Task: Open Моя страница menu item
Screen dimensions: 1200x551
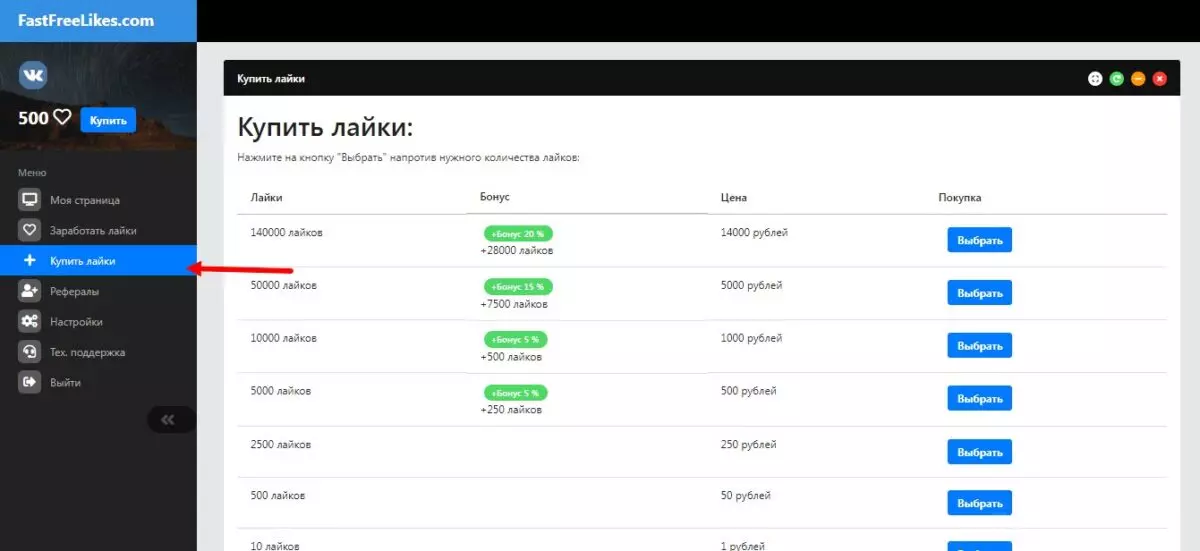Action: [98, 200]
